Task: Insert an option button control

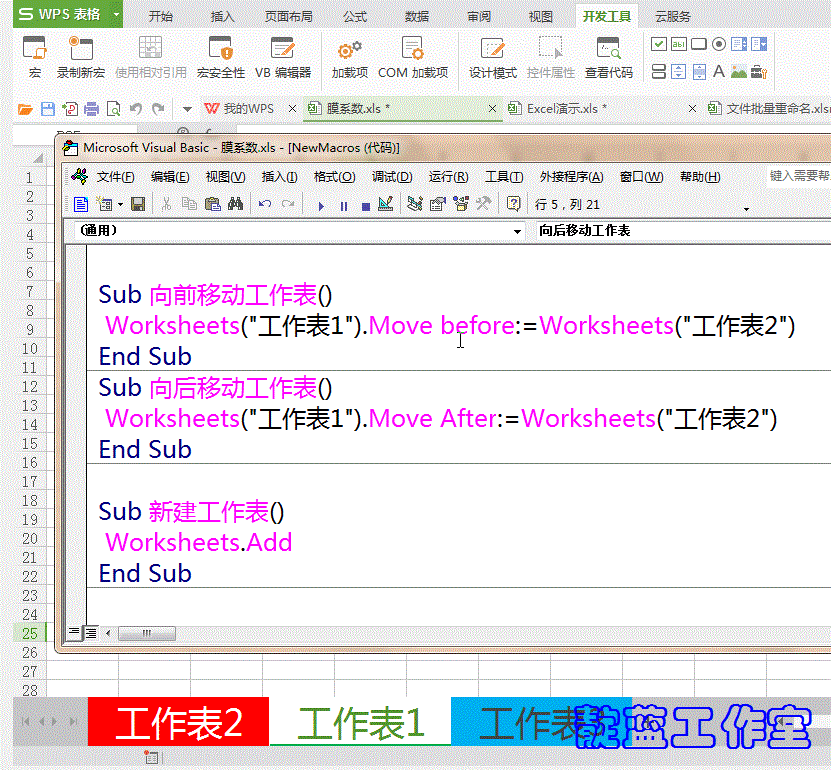Action: (x=718, y=44)
